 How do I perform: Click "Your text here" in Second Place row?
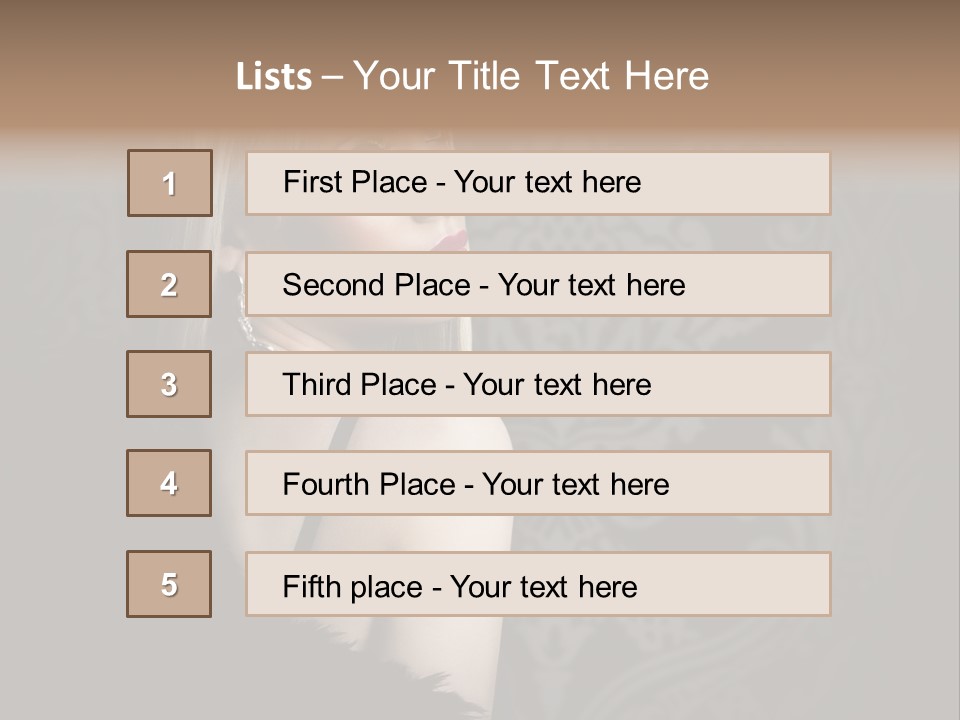pos(591,285)
